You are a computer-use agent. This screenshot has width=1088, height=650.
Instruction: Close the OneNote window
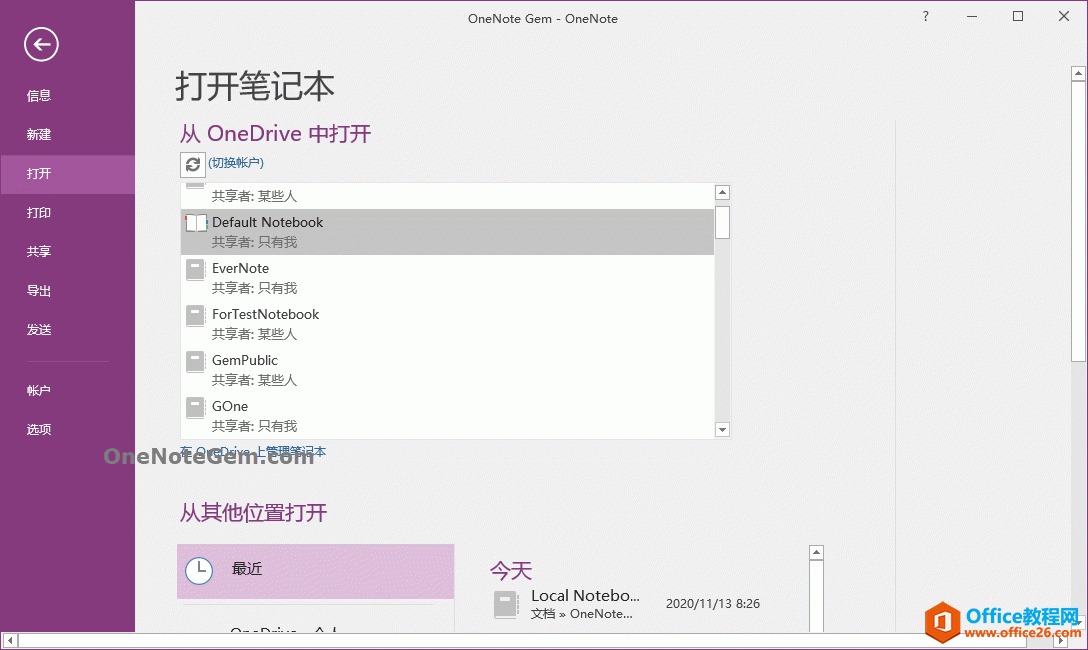click(1064, 17)
